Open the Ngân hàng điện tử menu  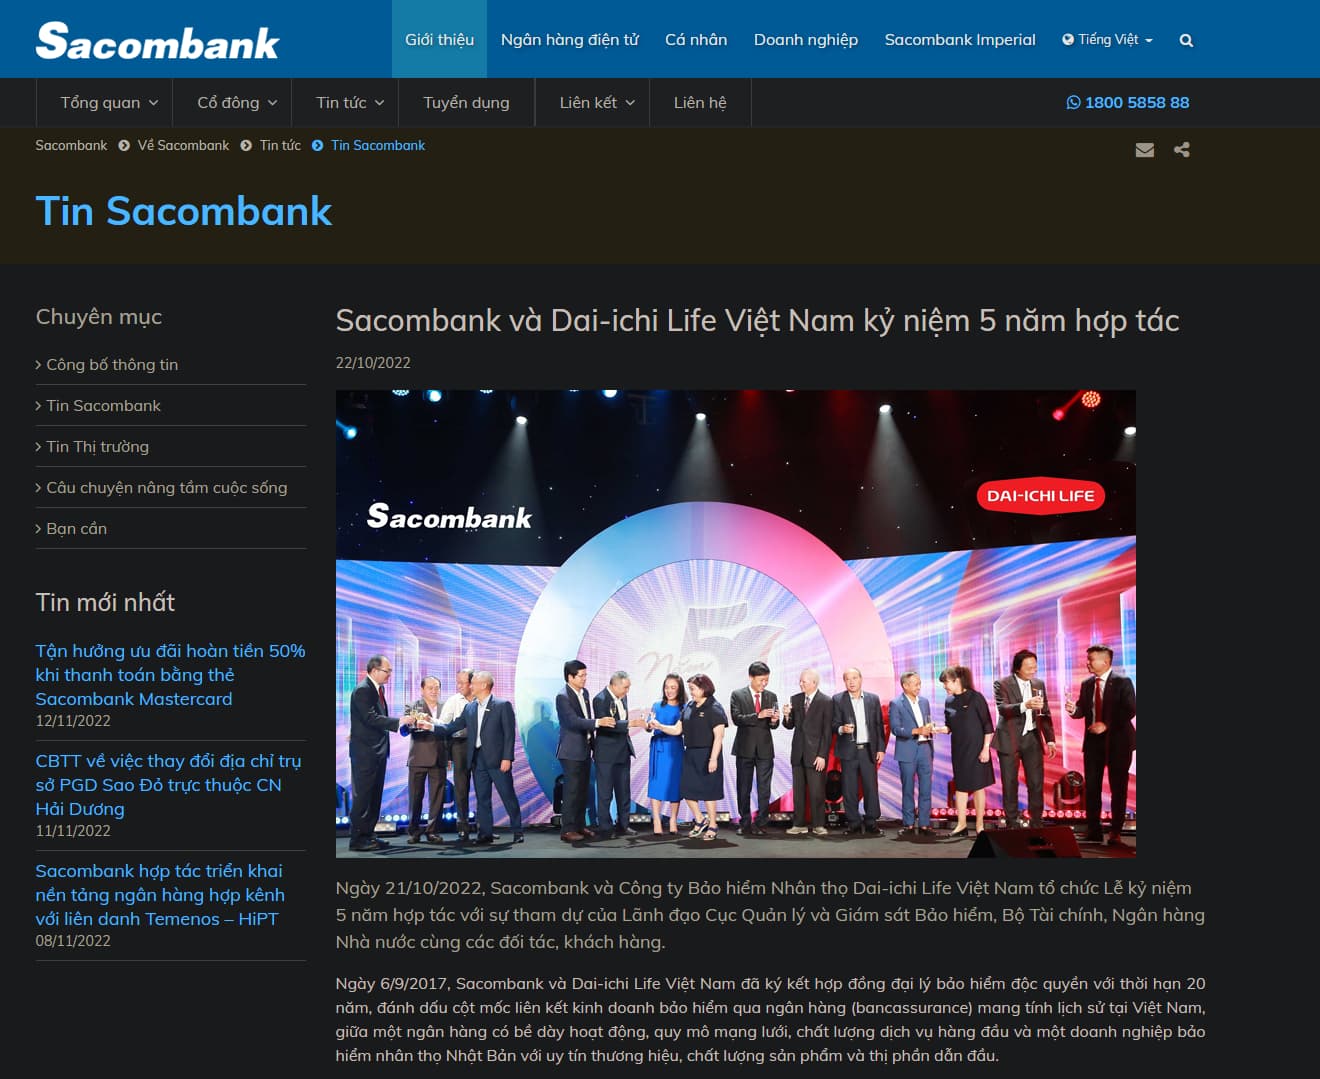coord(570,39)
